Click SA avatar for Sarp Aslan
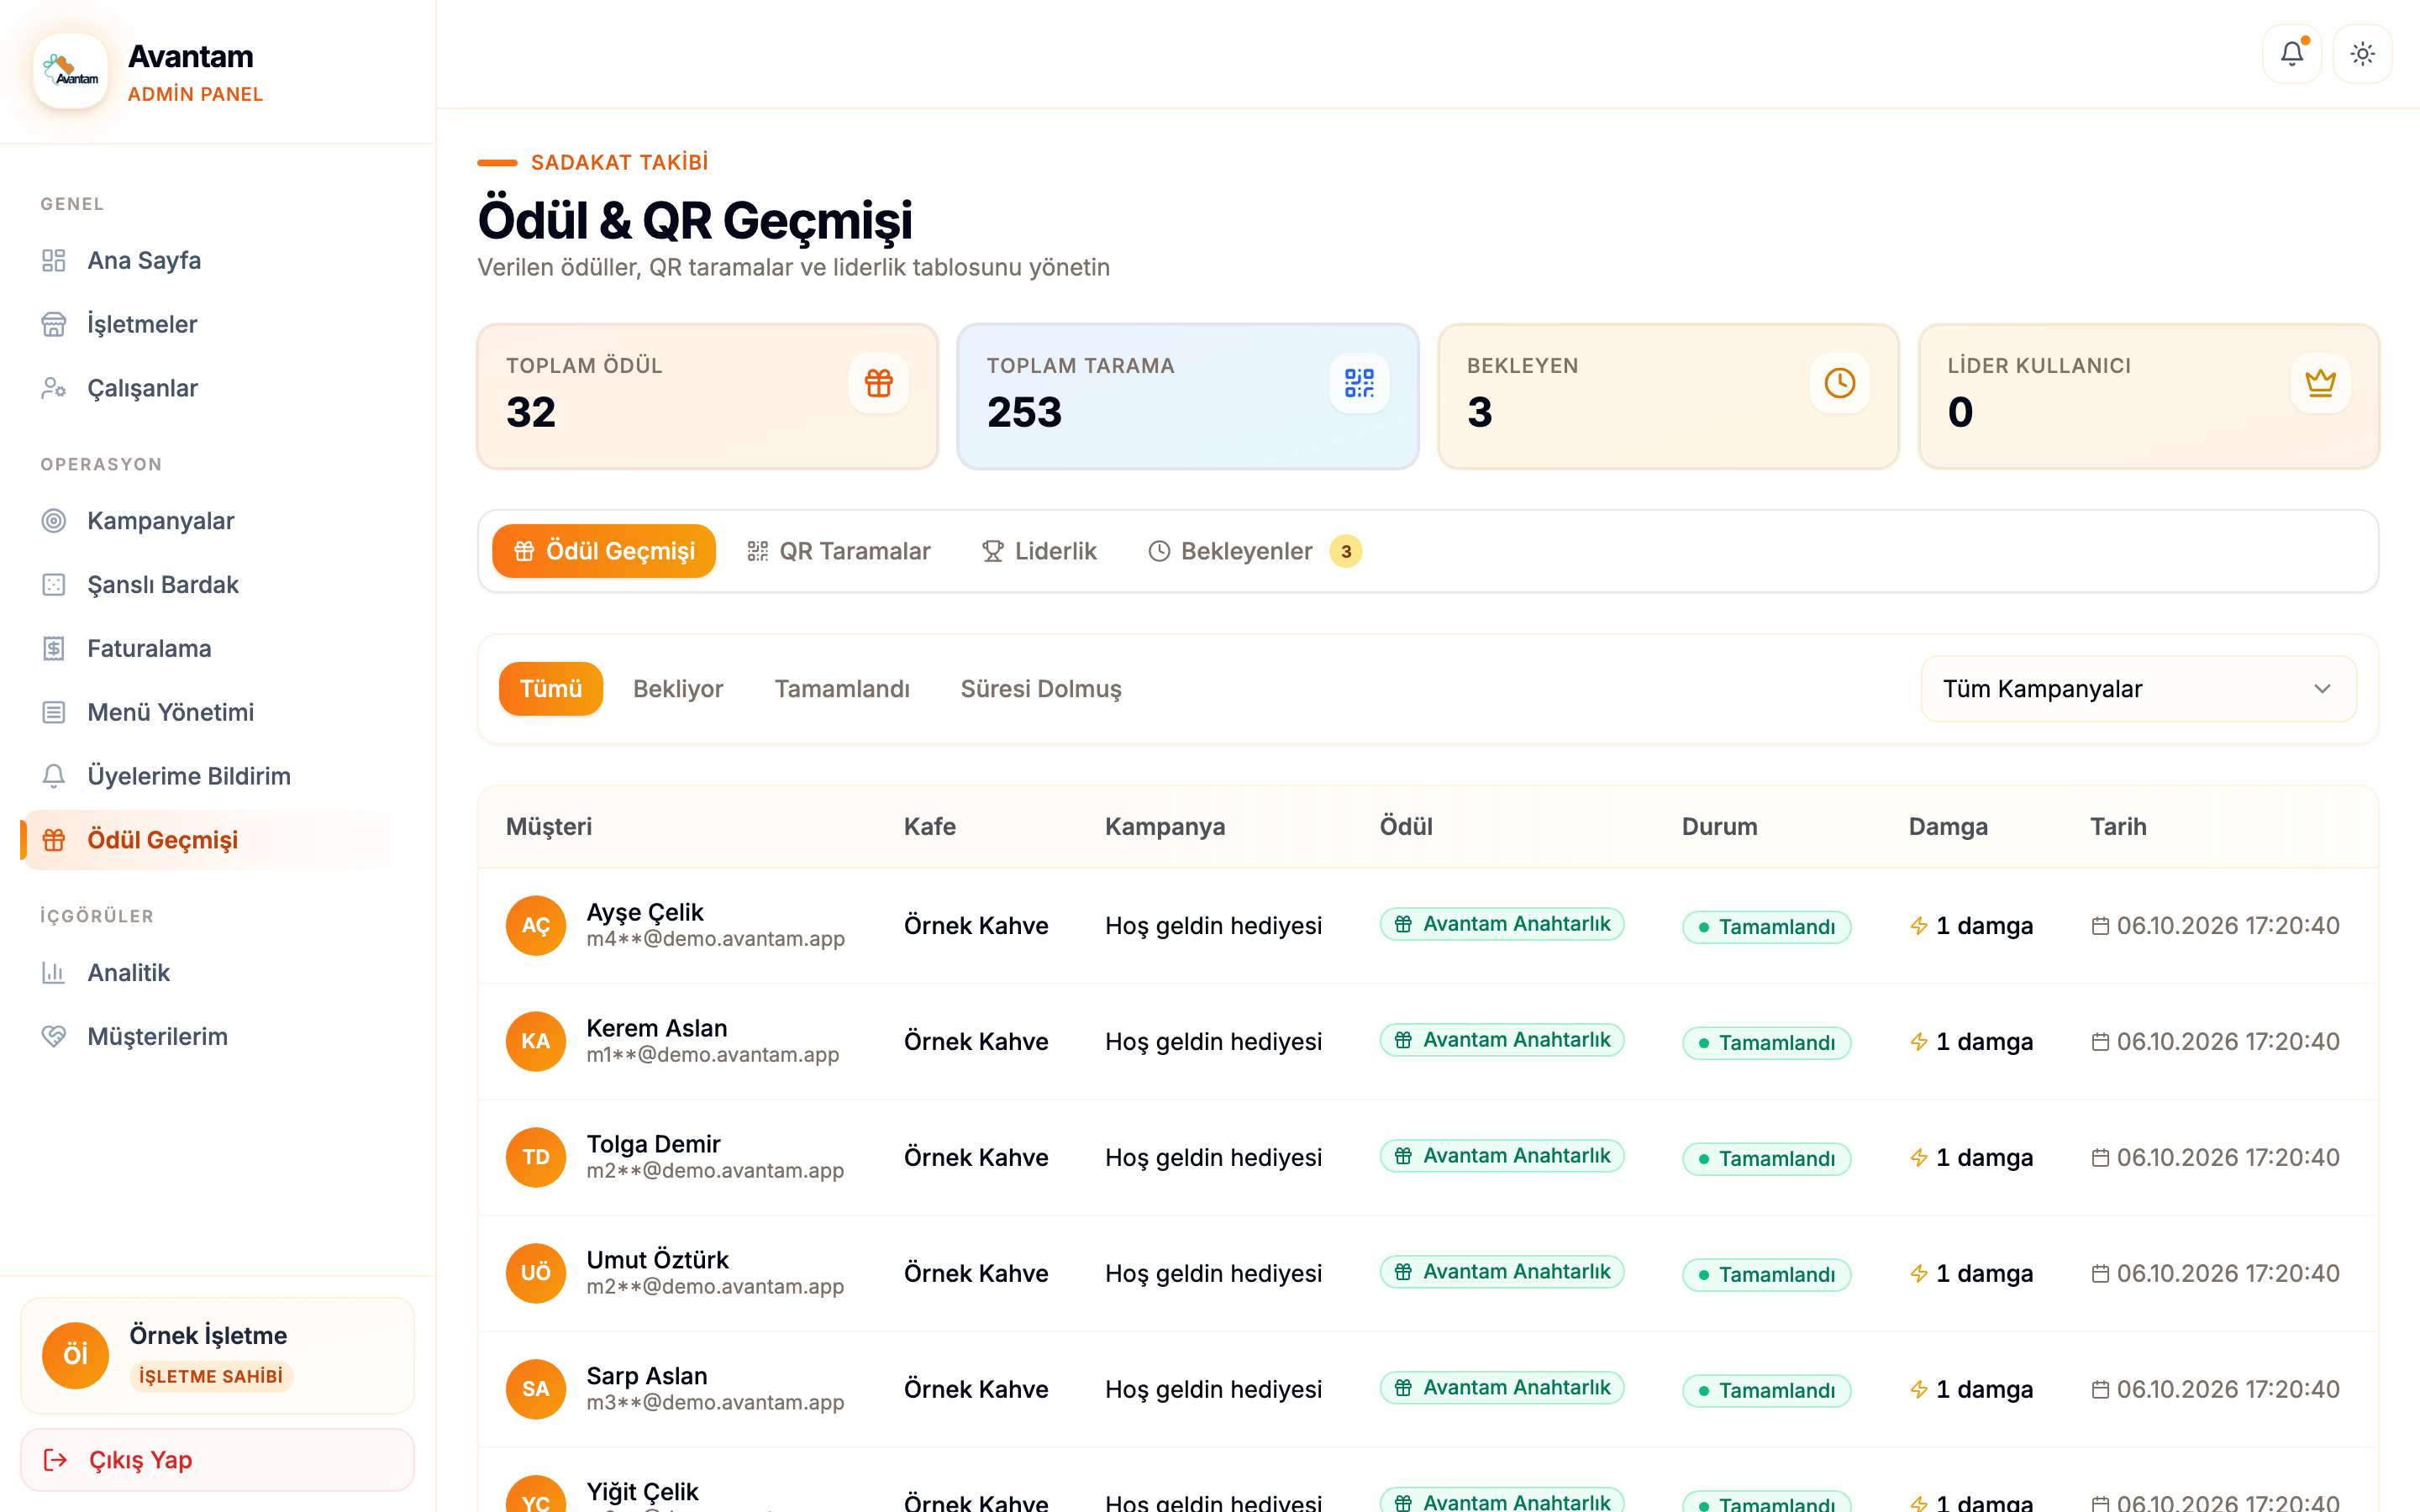The width and height of the screenshot is (2420, 1512). point(536,1389)
